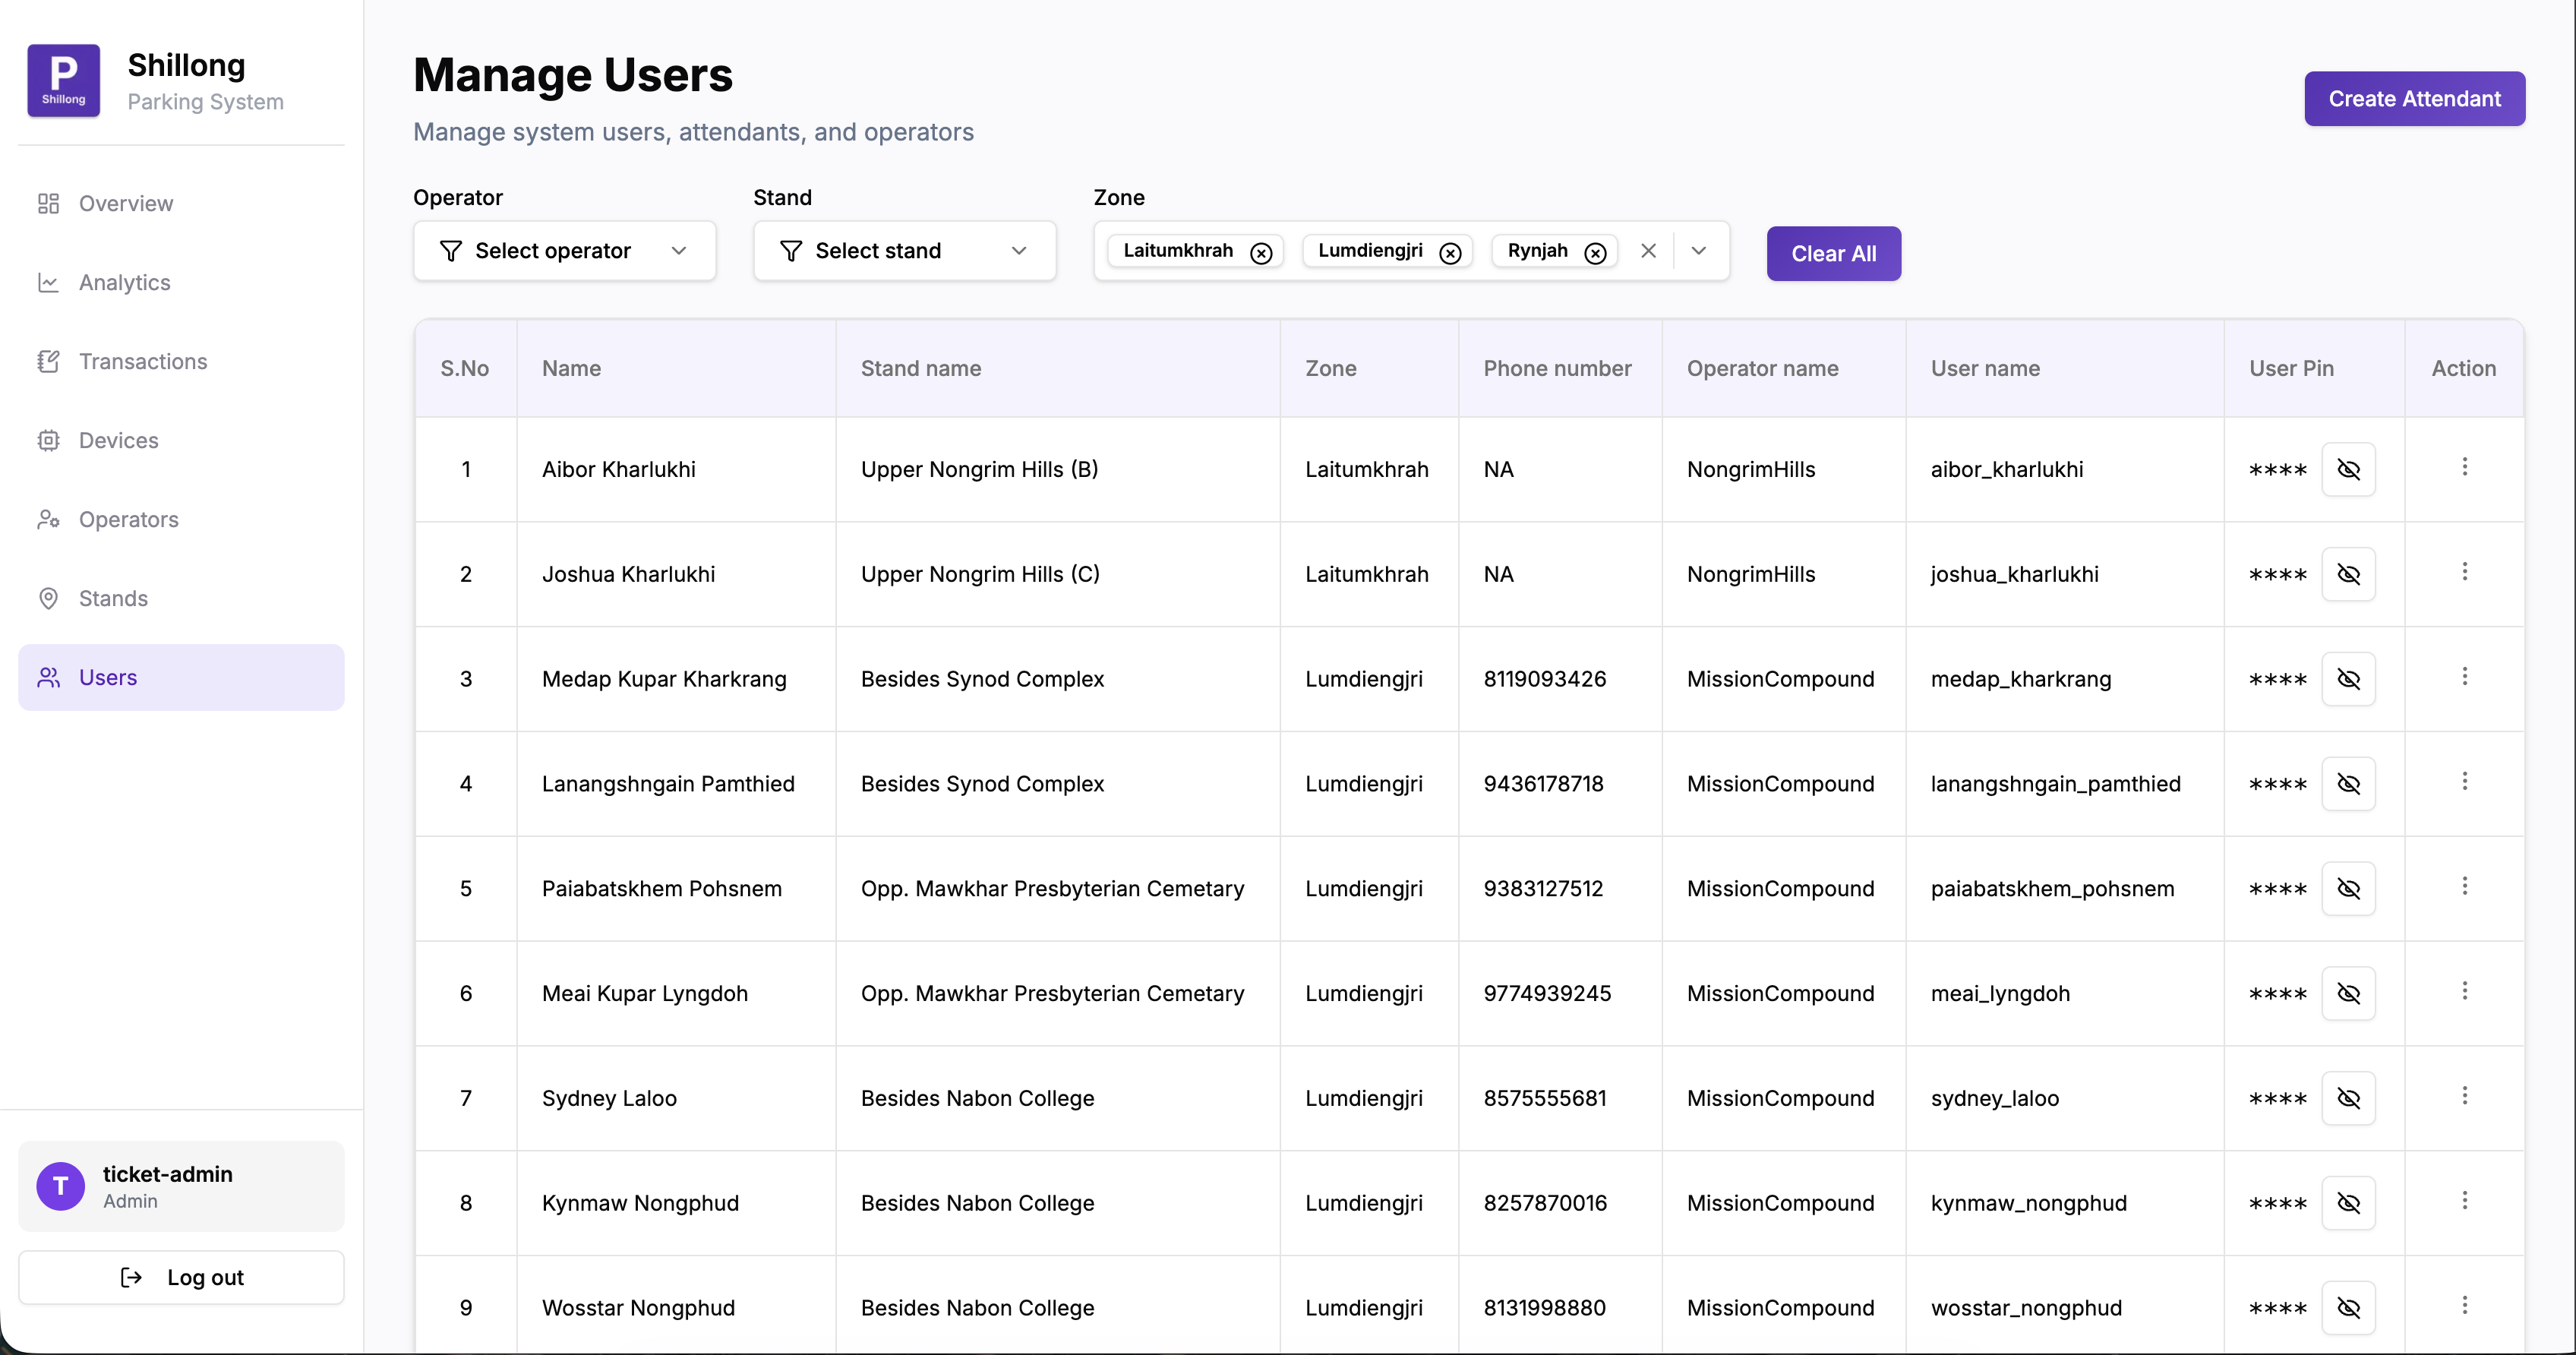2576x1355 pixels.
Task: Clear all selected zones with the X icon
Action: [x=1648, y=251]
